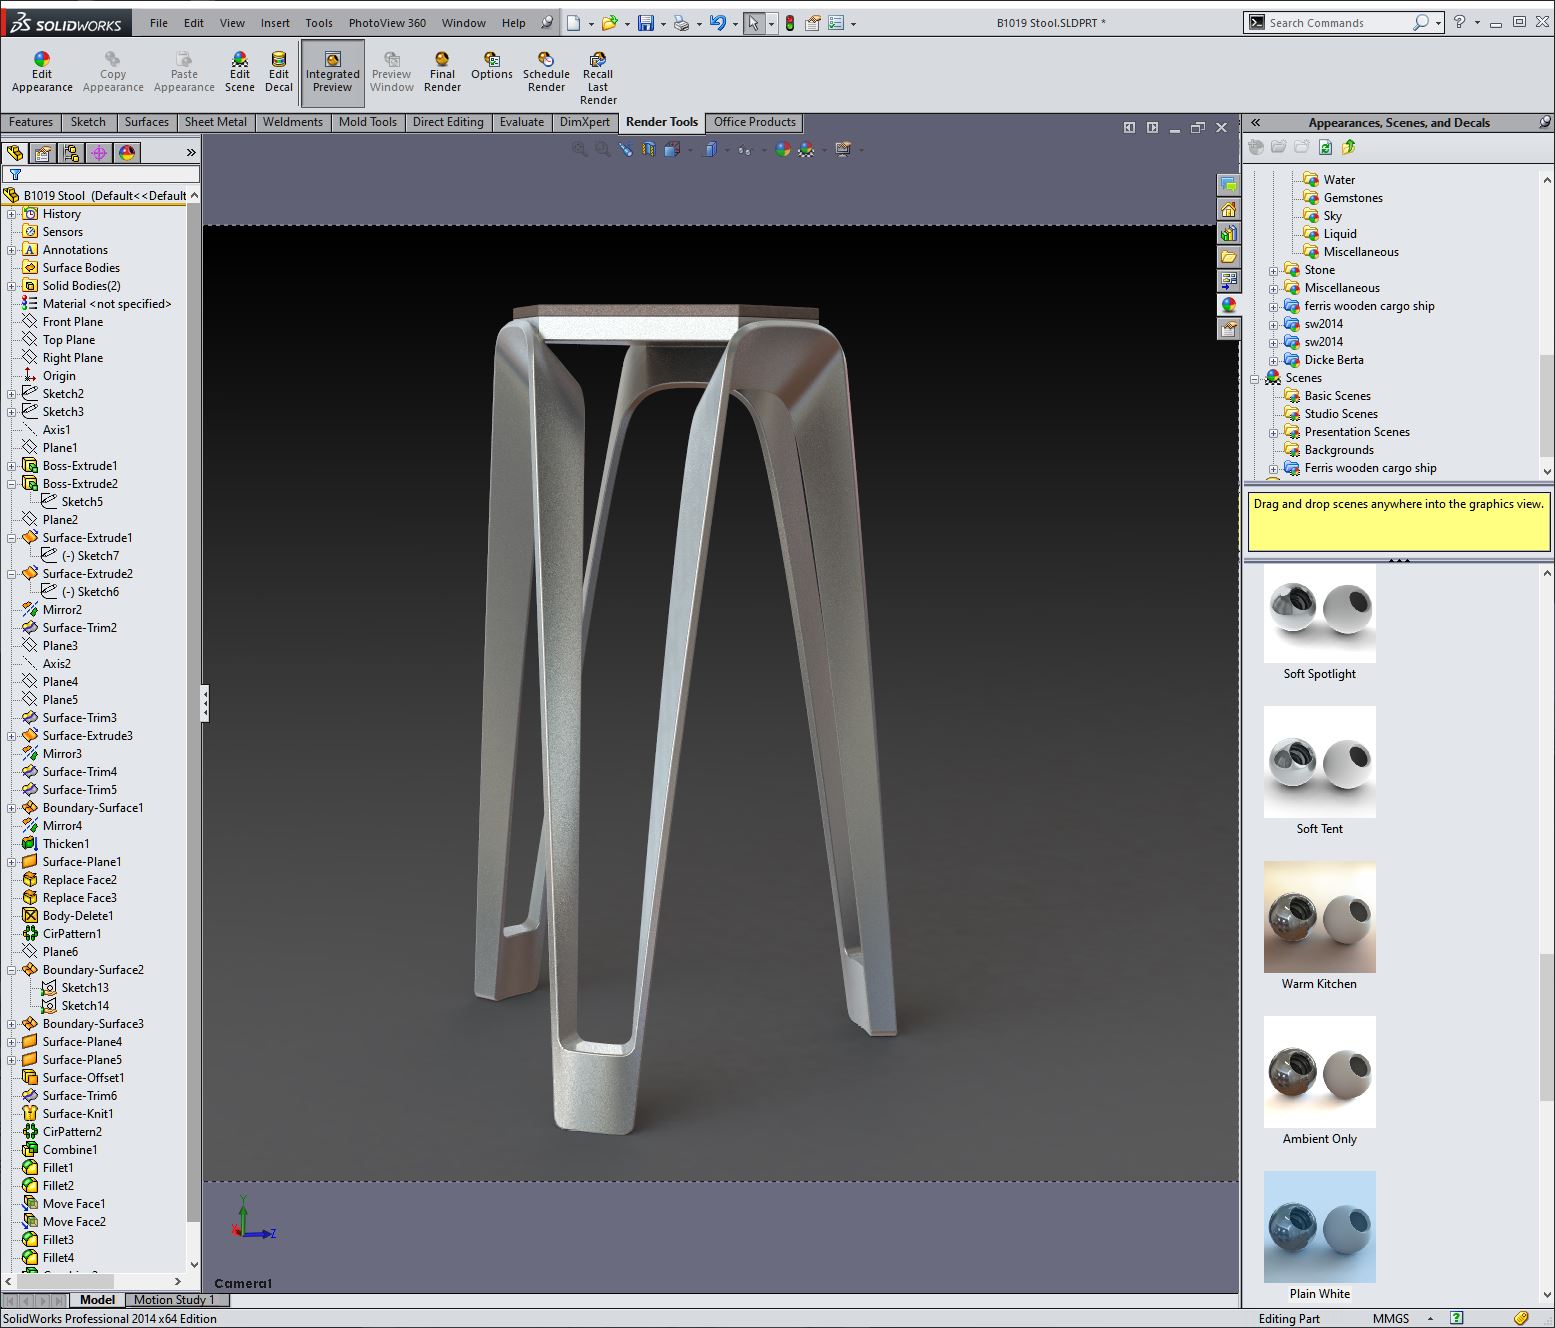Click the Help question mark icon
The height and width of the screenshot is (1328, 1555).
pos(1460,22)
